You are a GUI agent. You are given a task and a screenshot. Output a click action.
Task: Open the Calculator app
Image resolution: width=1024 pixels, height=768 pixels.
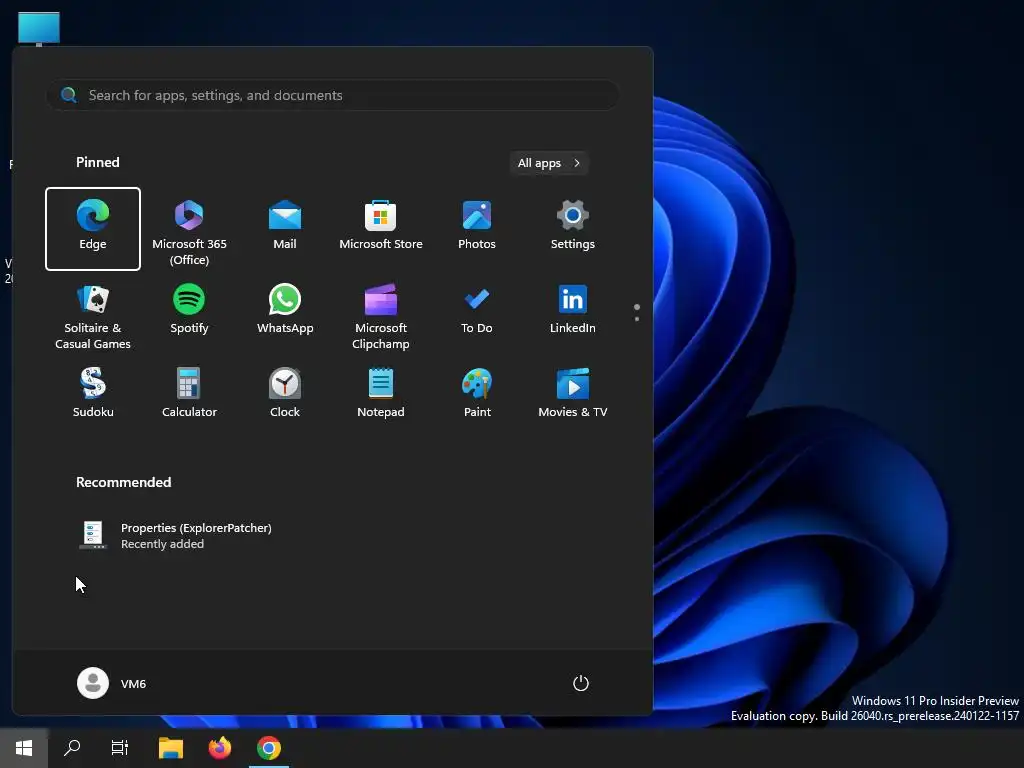pos(189,394)
